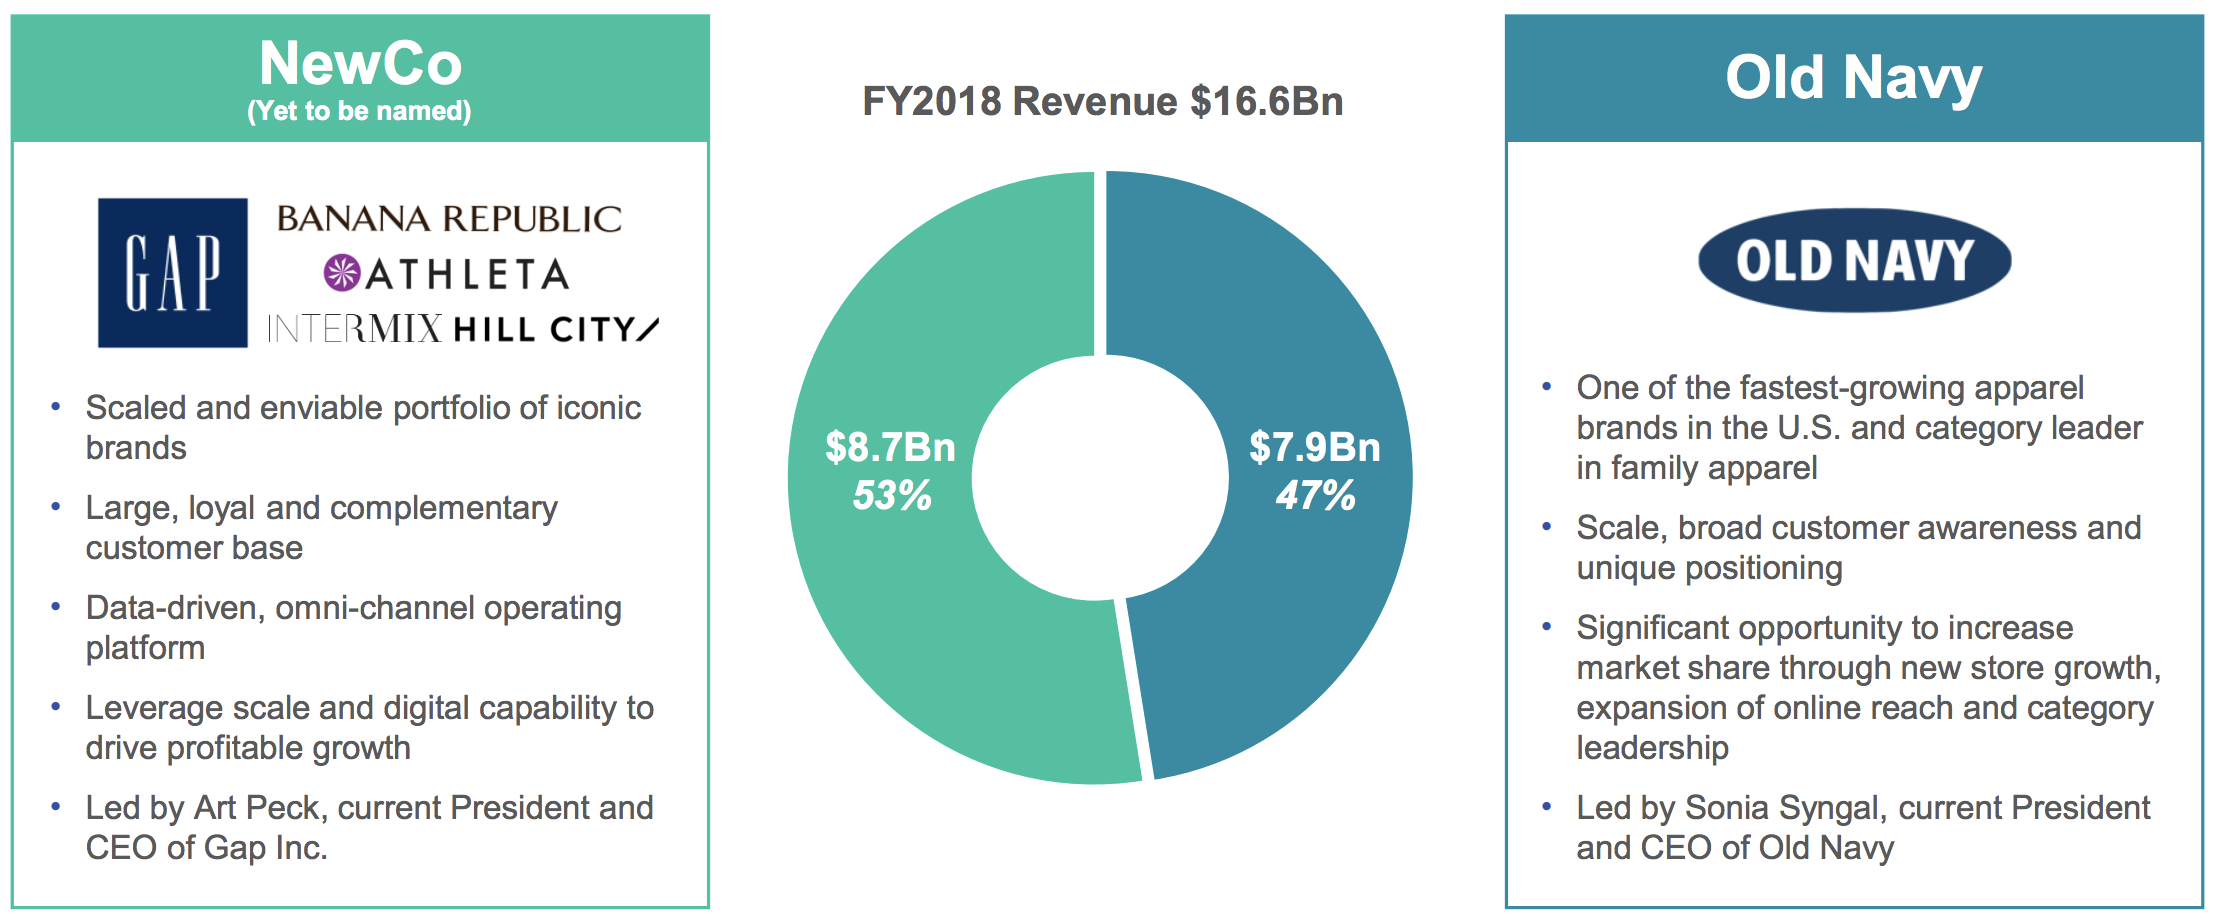This screenshot has width=2216, height=918.
Task: Click the Intermix logo
Action: (x=354, y=328)
